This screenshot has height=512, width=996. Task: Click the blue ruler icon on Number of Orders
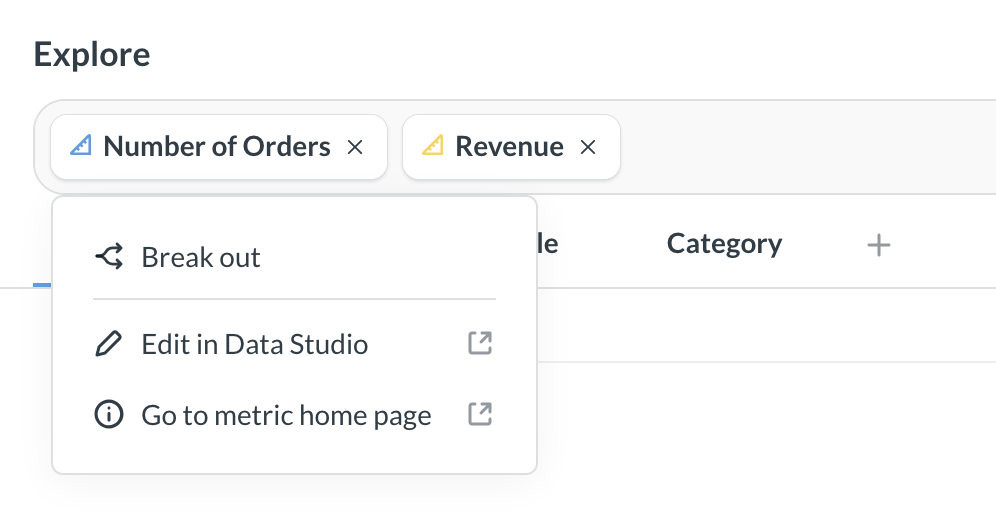[81, 147]
